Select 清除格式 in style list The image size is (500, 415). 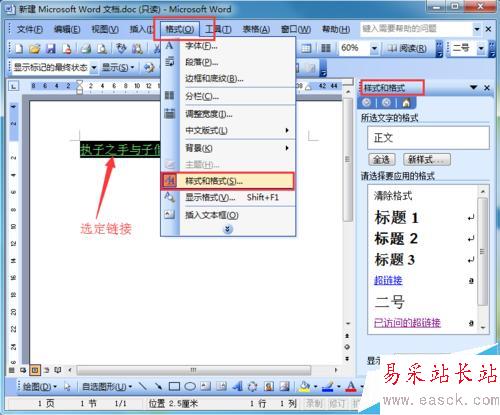point(393,196)
